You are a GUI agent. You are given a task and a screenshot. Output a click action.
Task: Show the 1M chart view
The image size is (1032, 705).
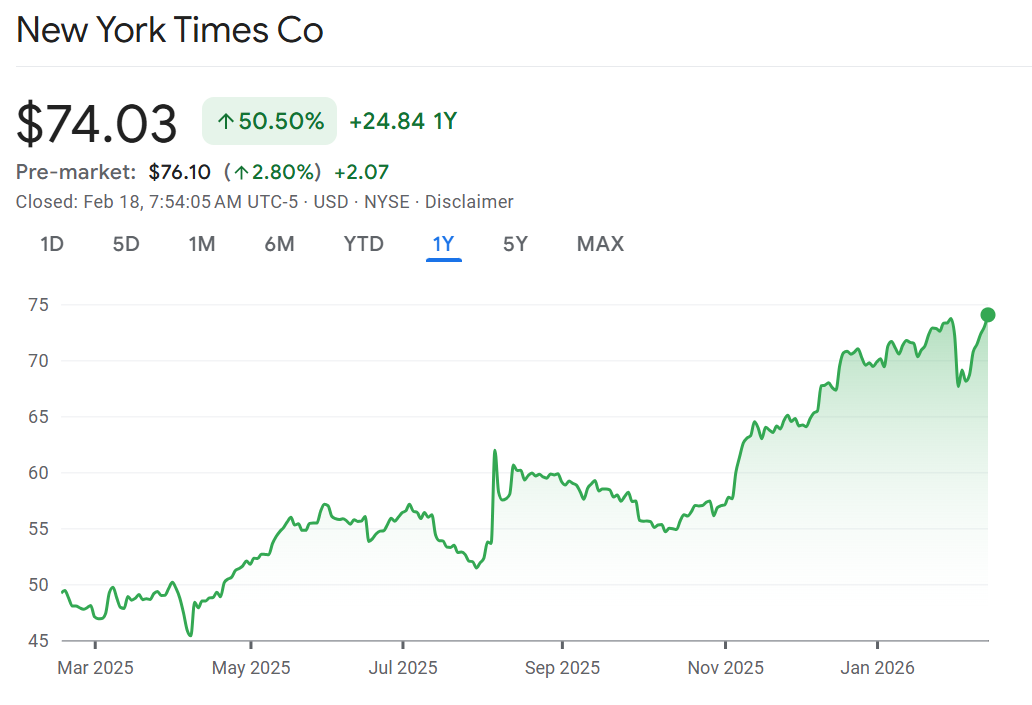[202, 244]
